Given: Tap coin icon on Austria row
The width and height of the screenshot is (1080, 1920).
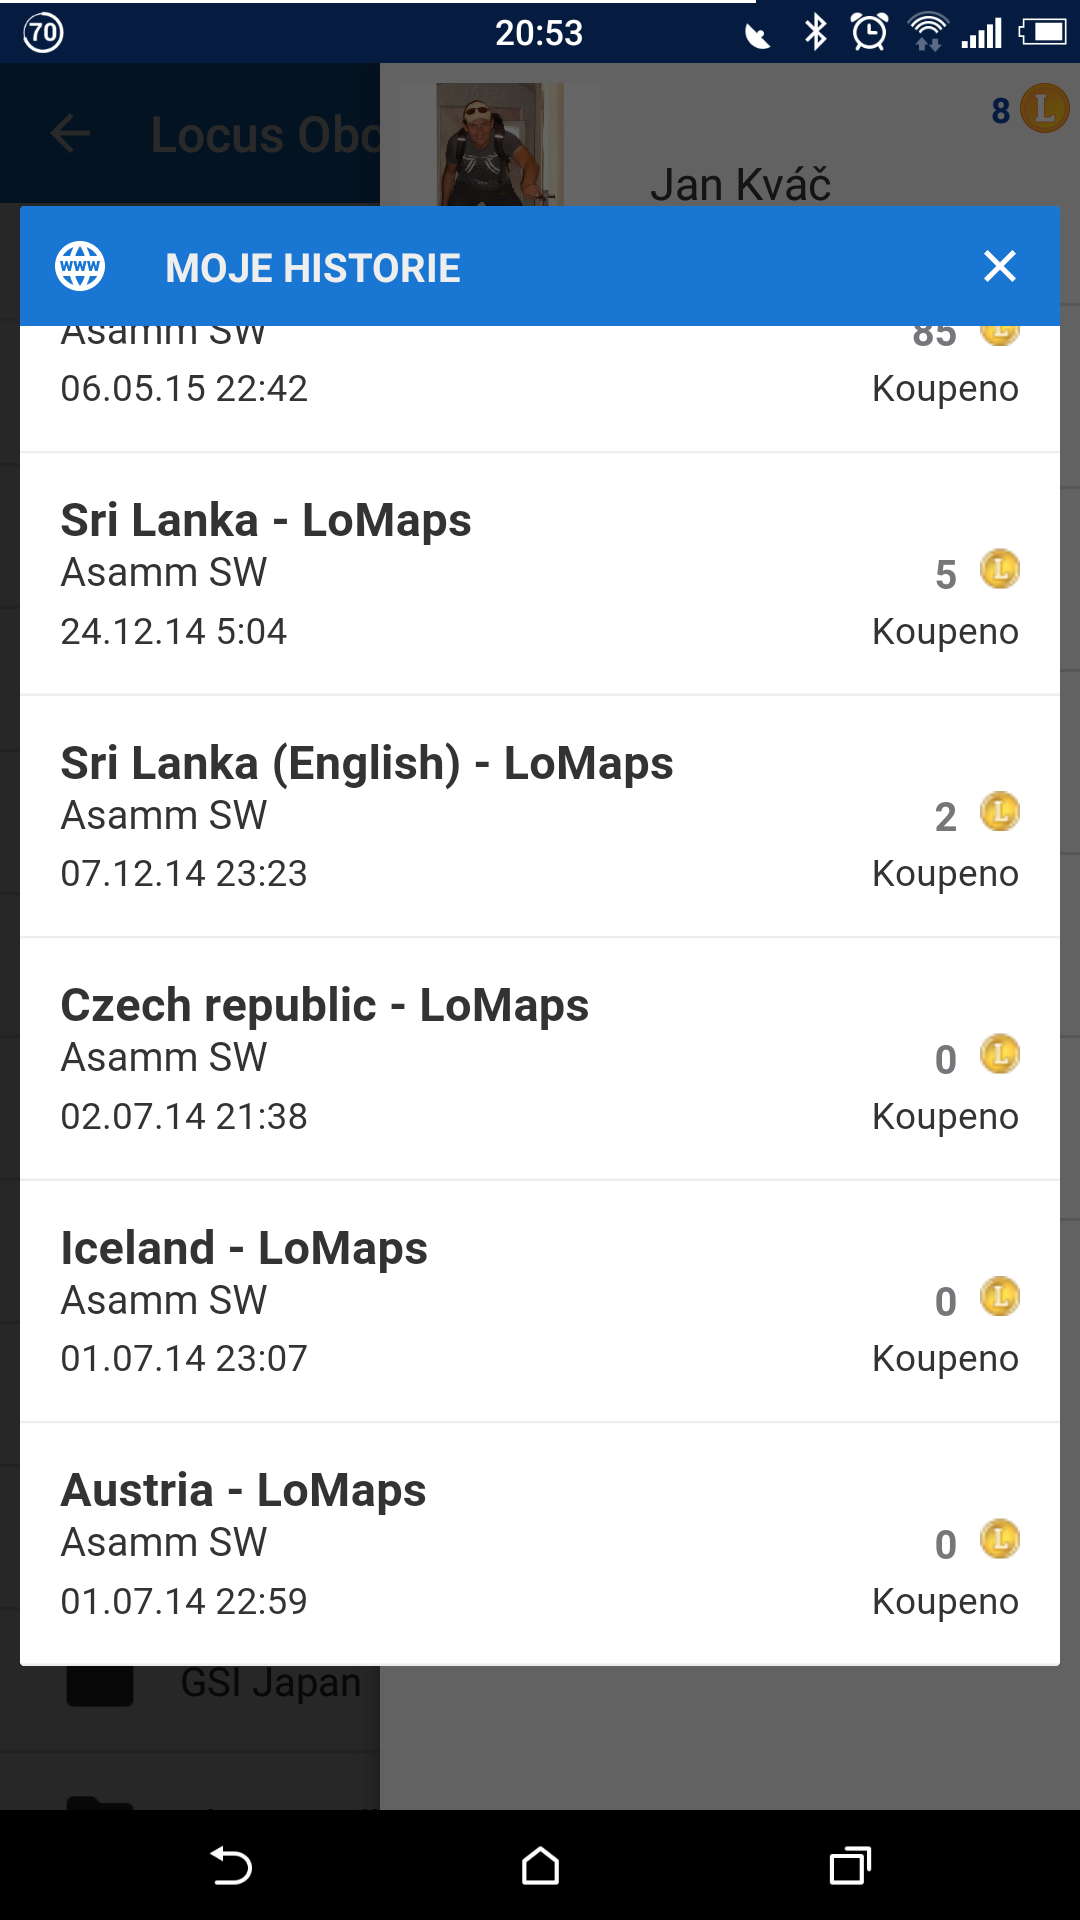Looking at the screenshot, I should [1000, 1540].
